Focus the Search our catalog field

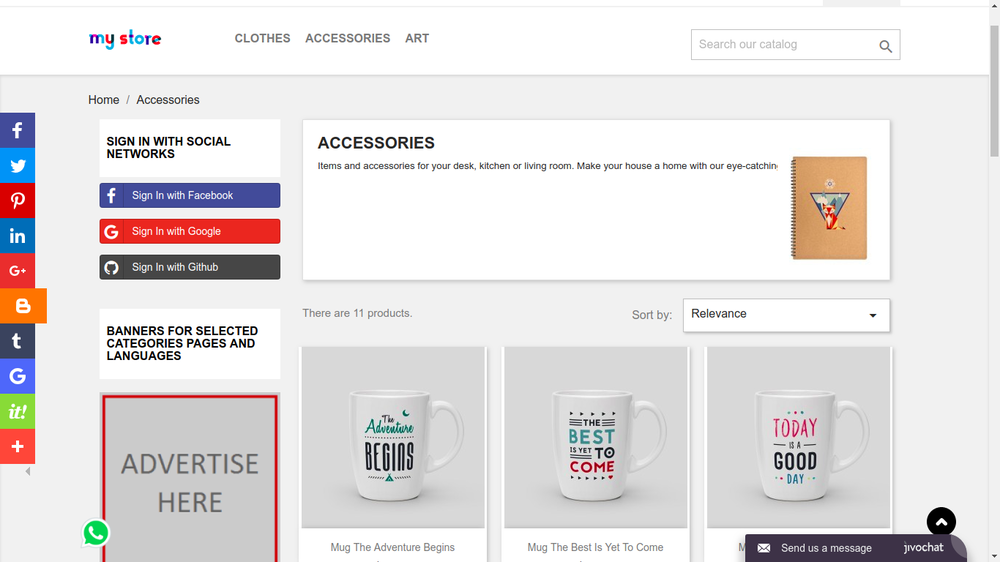pyautogui.click(x=780, y=45)
